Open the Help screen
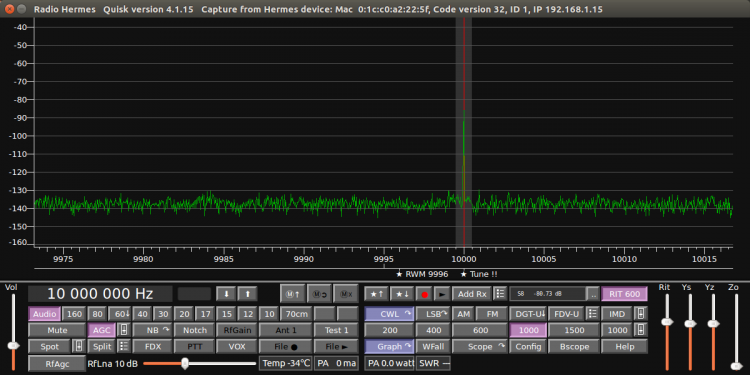This screenshot has width=750, height=375. click(625, 346)
